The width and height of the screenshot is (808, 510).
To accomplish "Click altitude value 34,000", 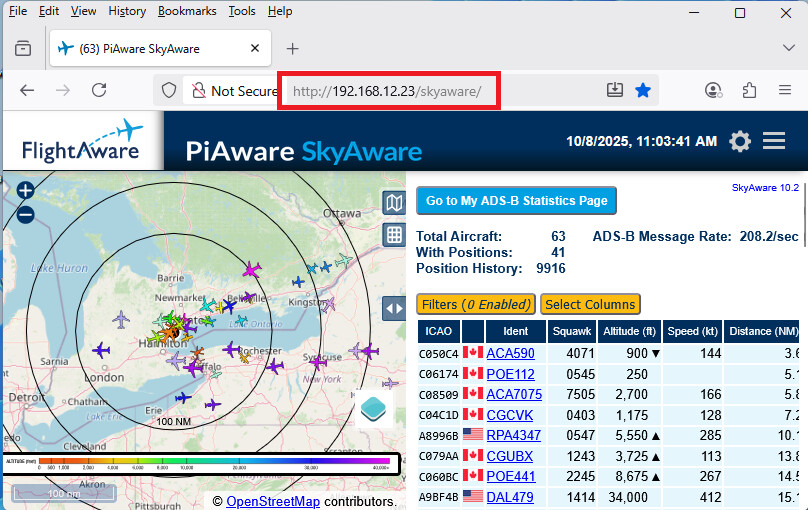I will (x=628, y=497).
